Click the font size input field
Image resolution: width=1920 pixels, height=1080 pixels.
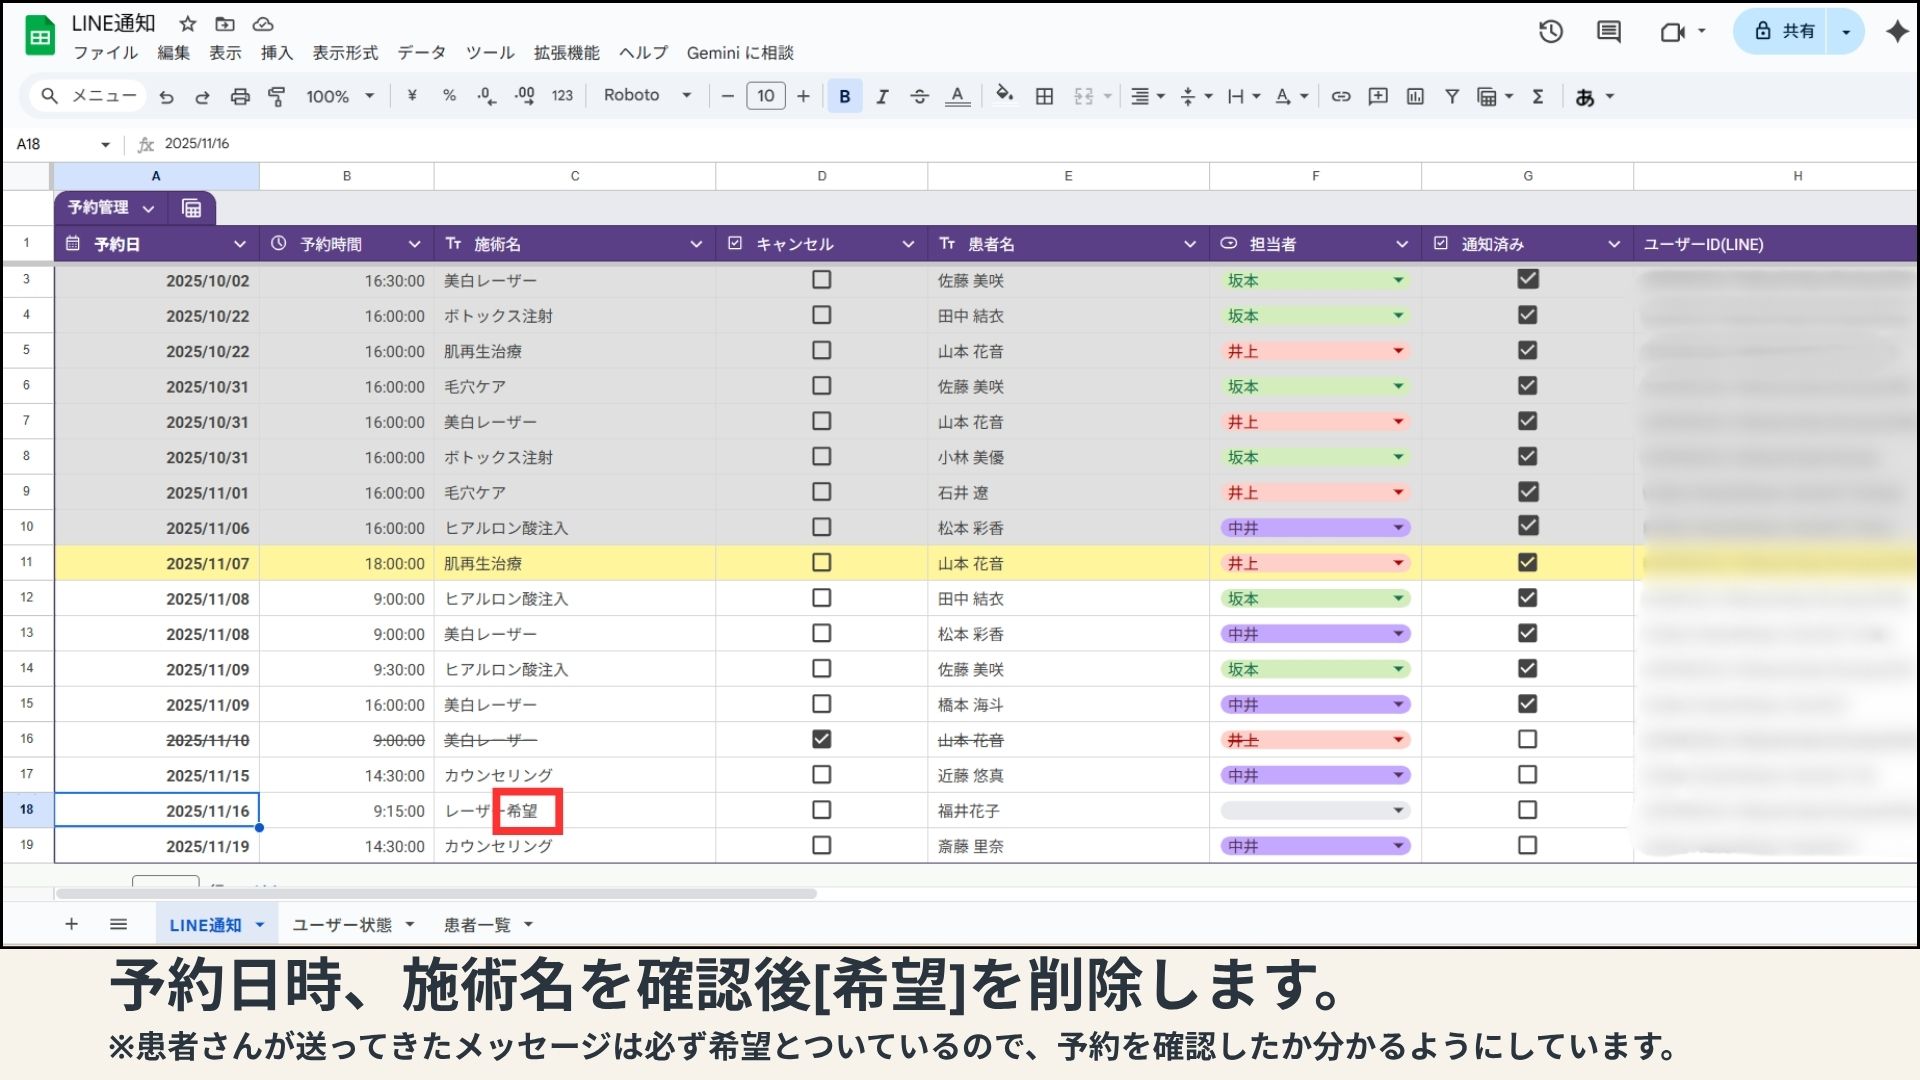[765, 96]
